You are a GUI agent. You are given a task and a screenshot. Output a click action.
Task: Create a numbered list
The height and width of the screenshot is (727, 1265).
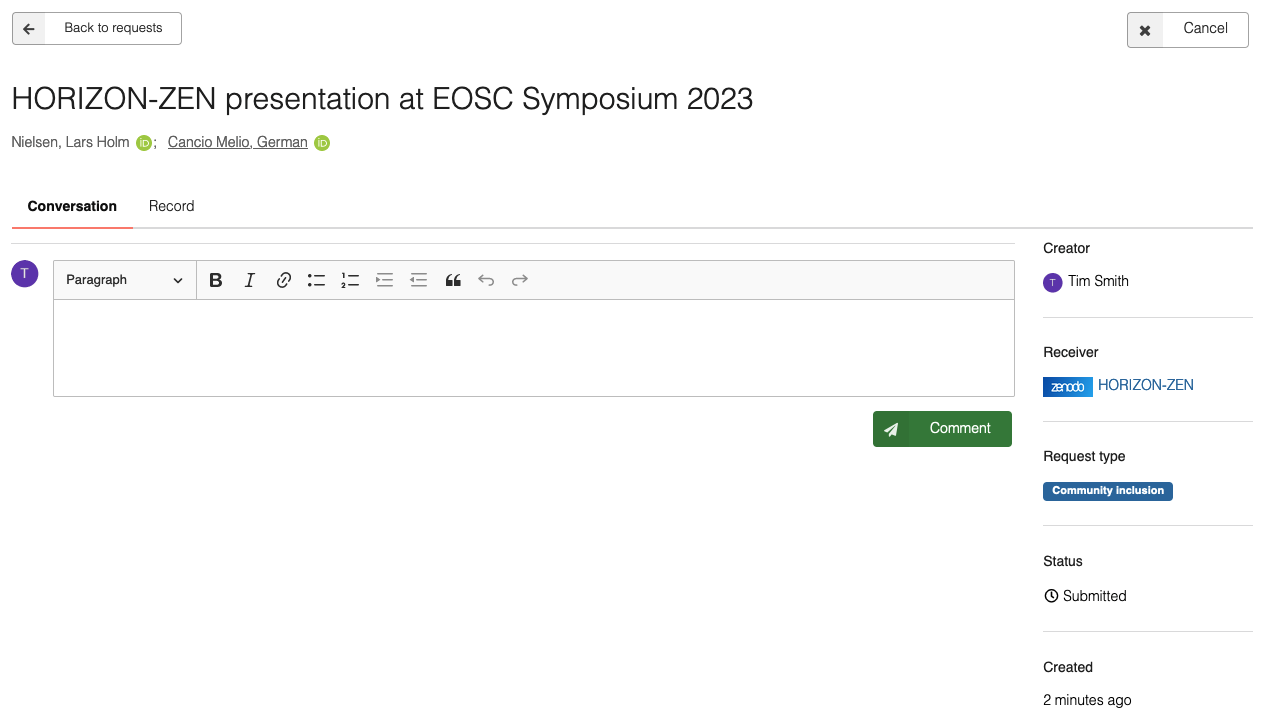click(350, 280)
